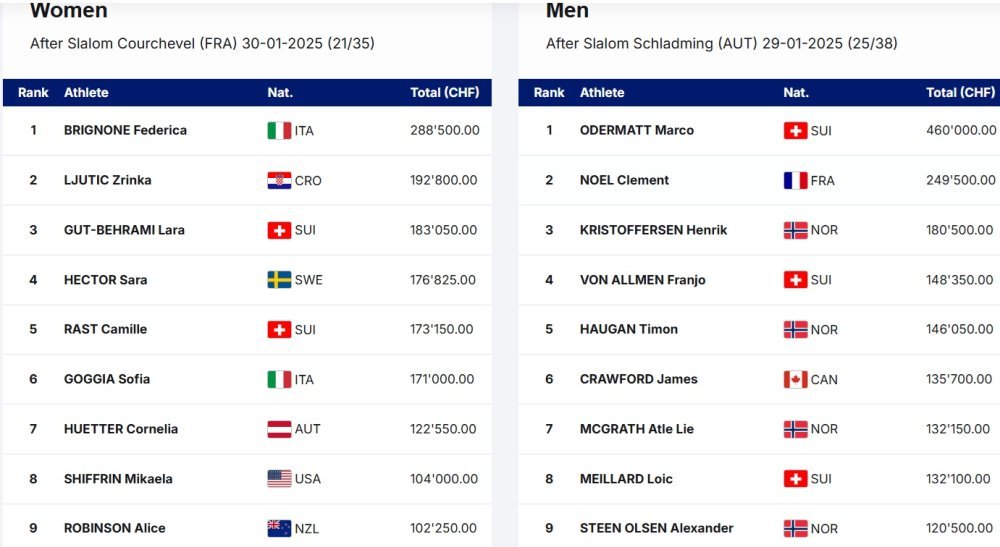The width and height of the screenshot is (1000, 547).
Task: Click the France flag next to NOEL Clement
Action: coord(795,180)
